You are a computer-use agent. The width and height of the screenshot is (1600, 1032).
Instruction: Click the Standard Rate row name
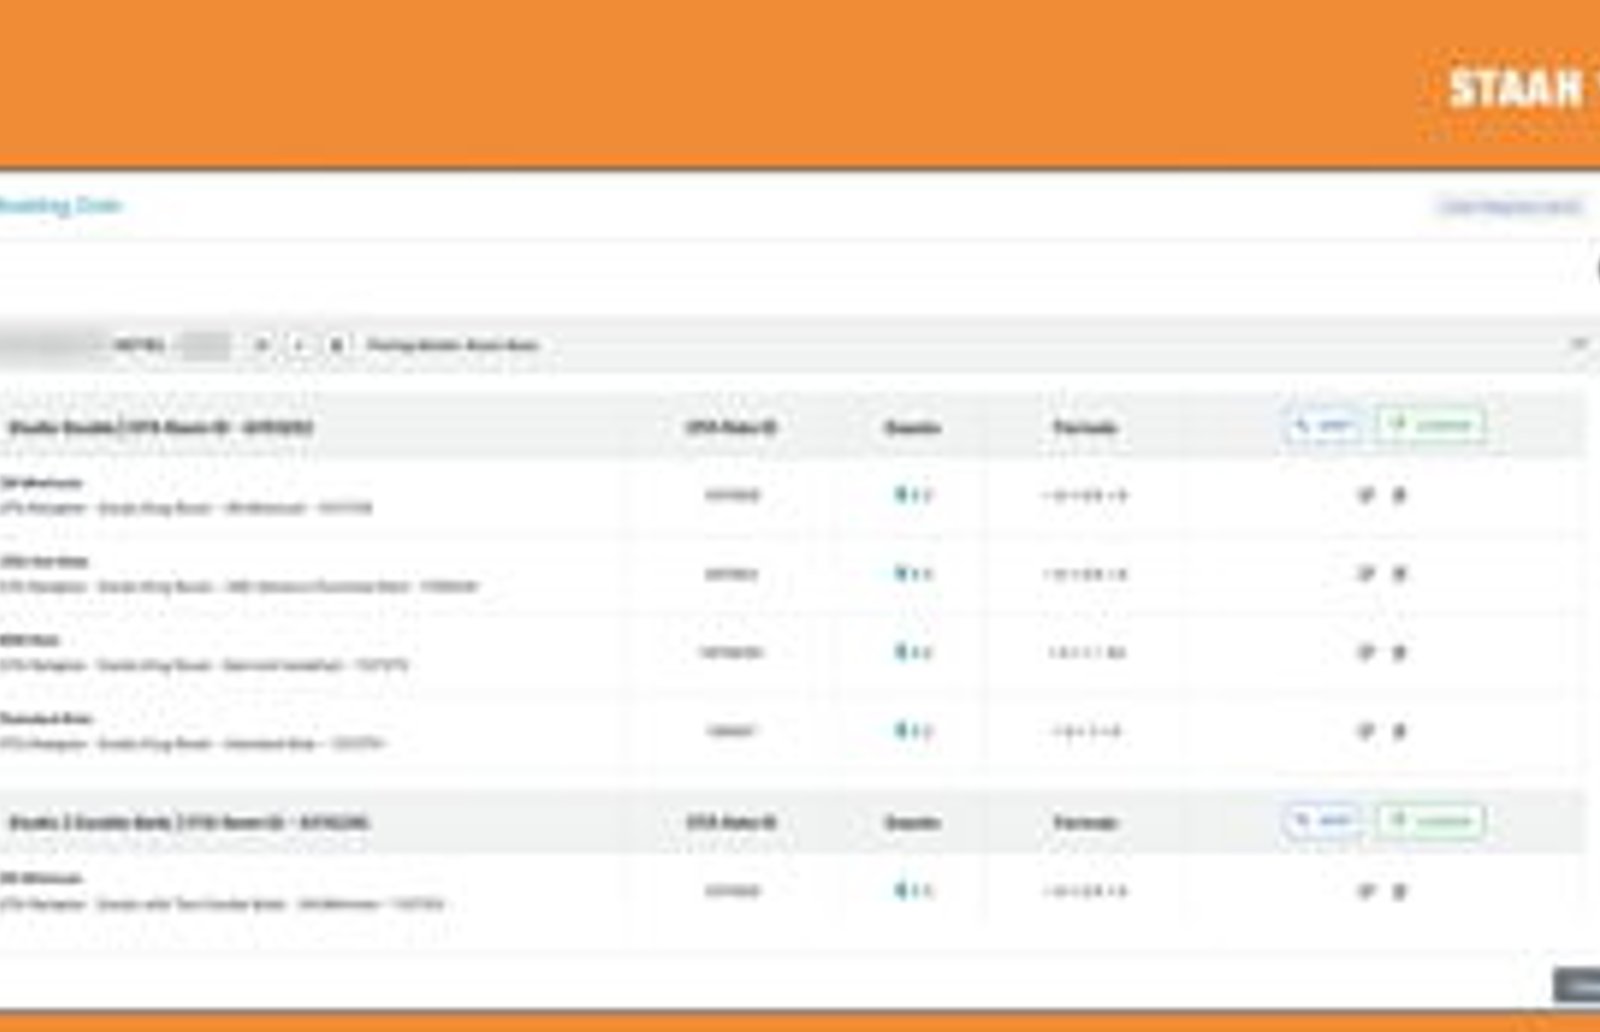[46, 718]
